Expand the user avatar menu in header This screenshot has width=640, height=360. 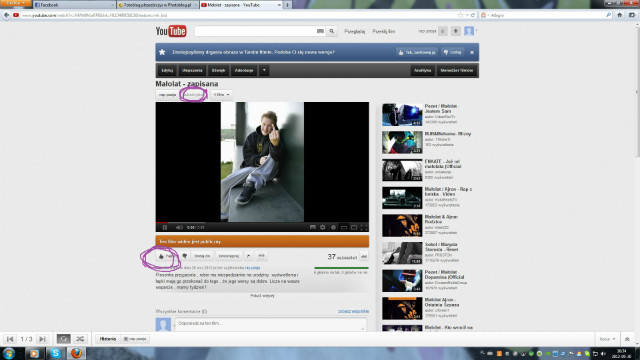click(x=469, y=31)
